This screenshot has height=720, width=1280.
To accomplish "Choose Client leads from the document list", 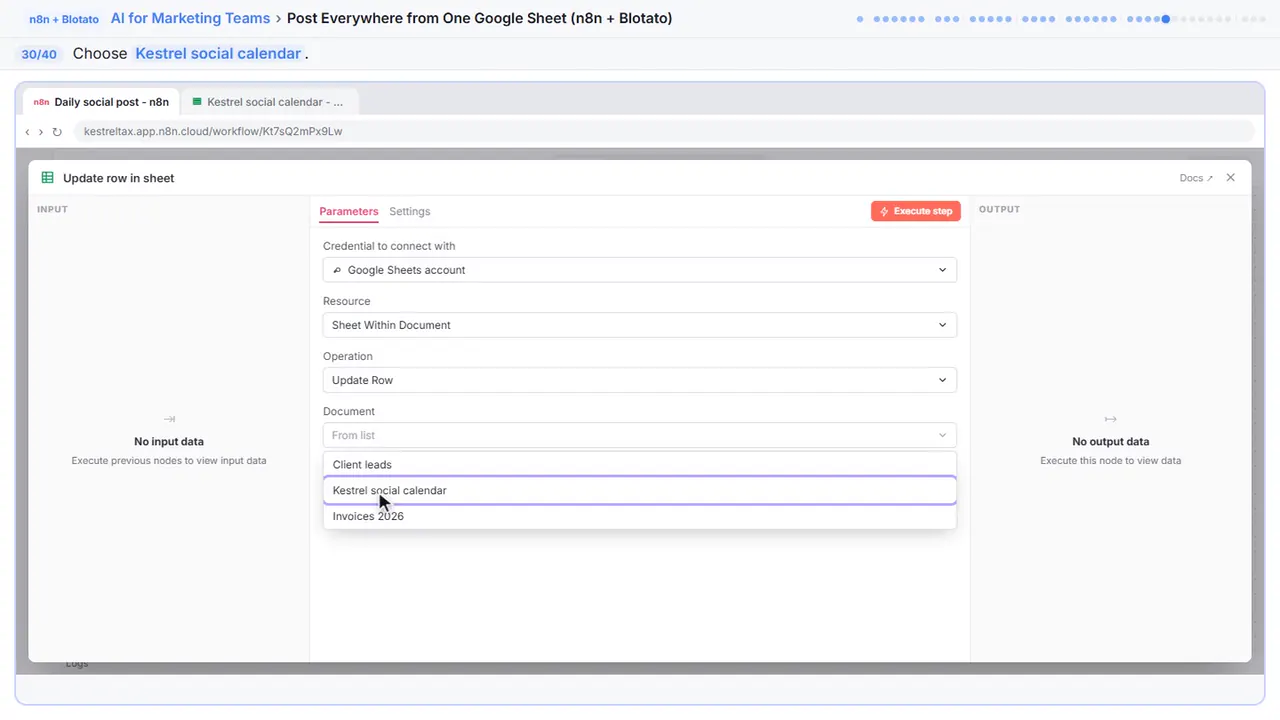I will tap(640, 465).
